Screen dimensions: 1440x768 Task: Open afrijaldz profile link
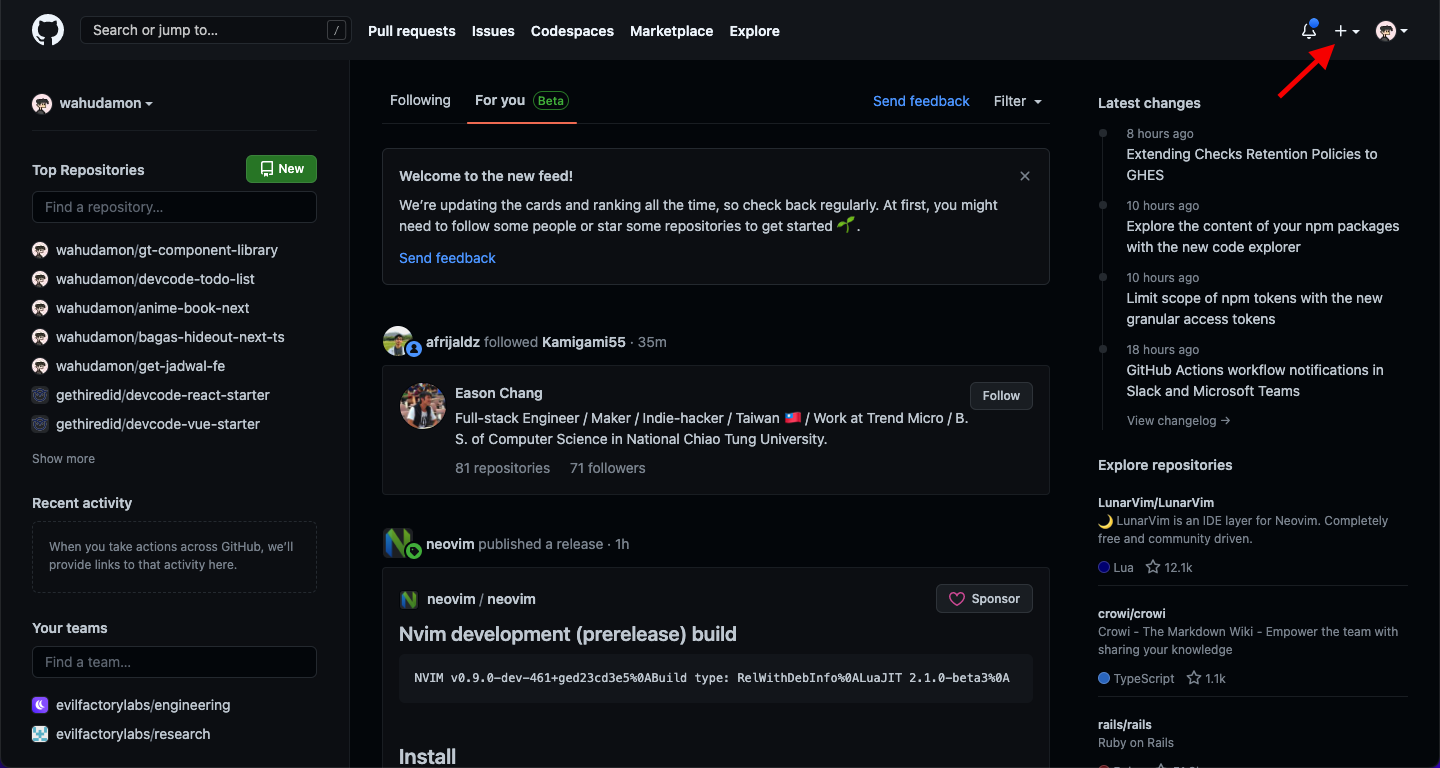453,342
